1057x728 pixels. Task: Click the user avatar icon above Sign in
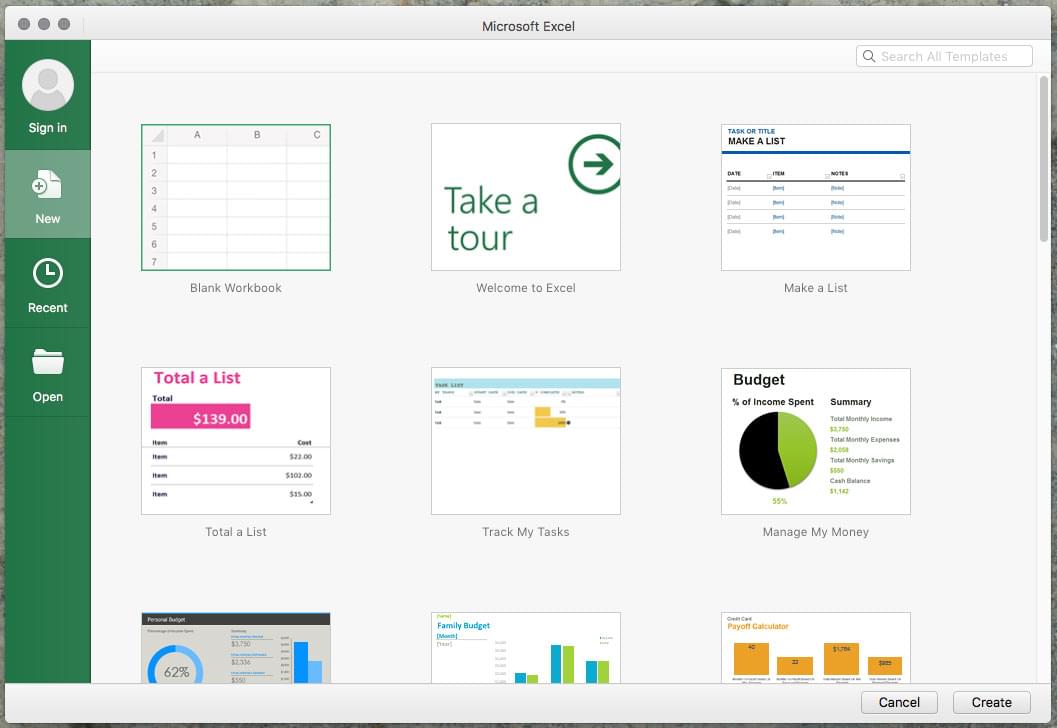(x=48, y=85)
